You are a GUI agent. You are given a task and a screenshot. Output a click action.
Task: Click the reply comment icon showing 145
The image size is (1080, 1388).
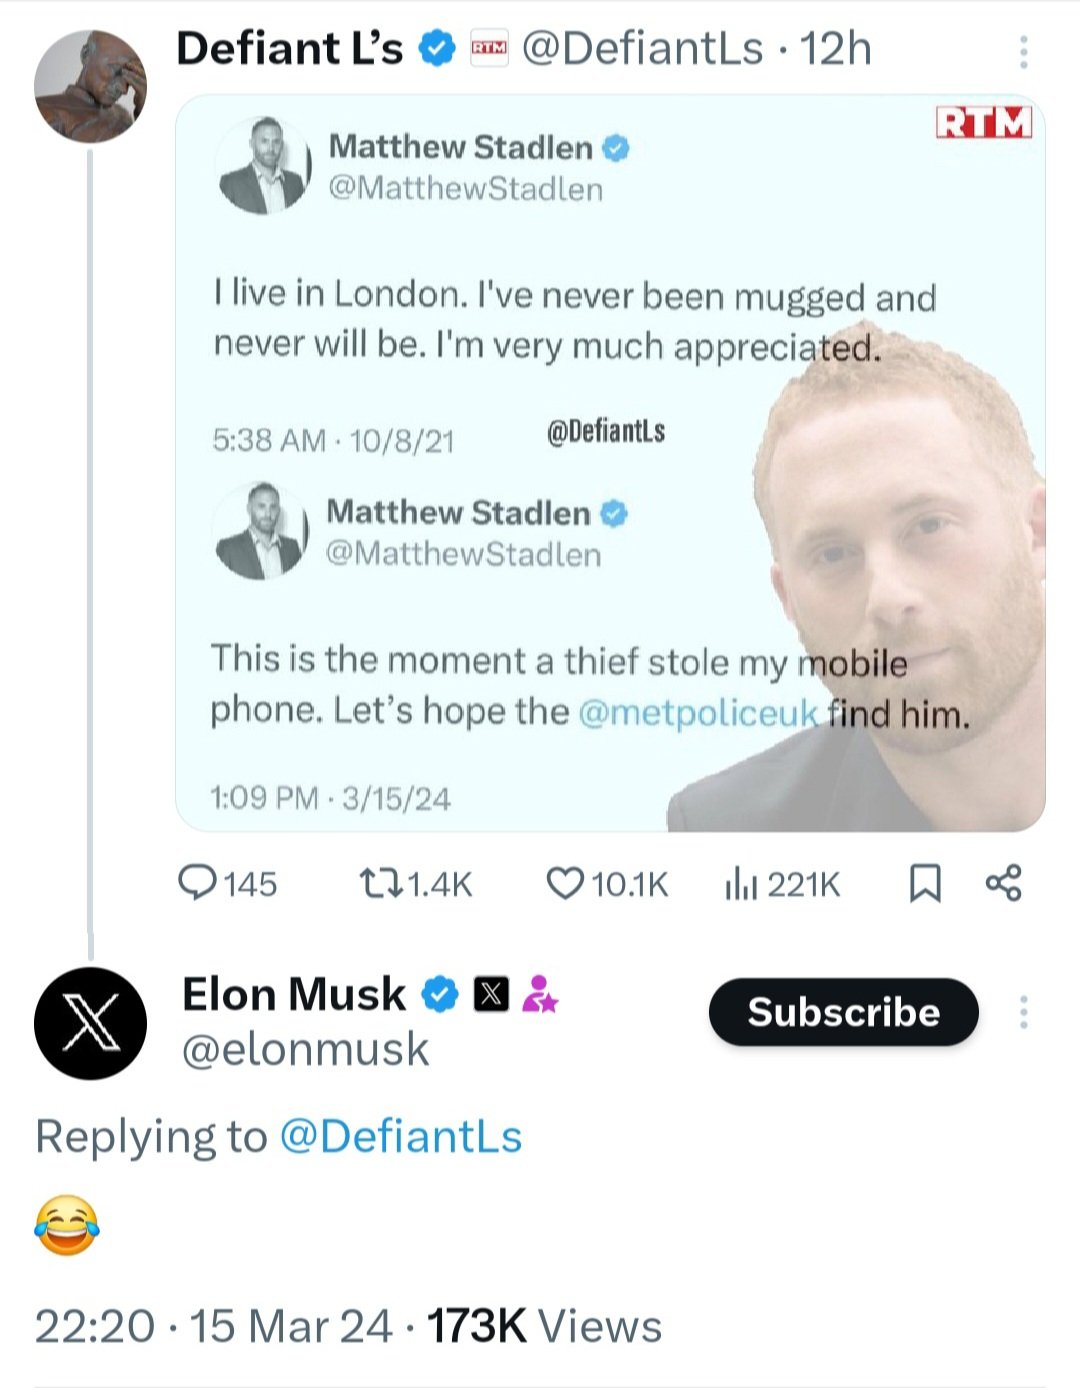194,883
